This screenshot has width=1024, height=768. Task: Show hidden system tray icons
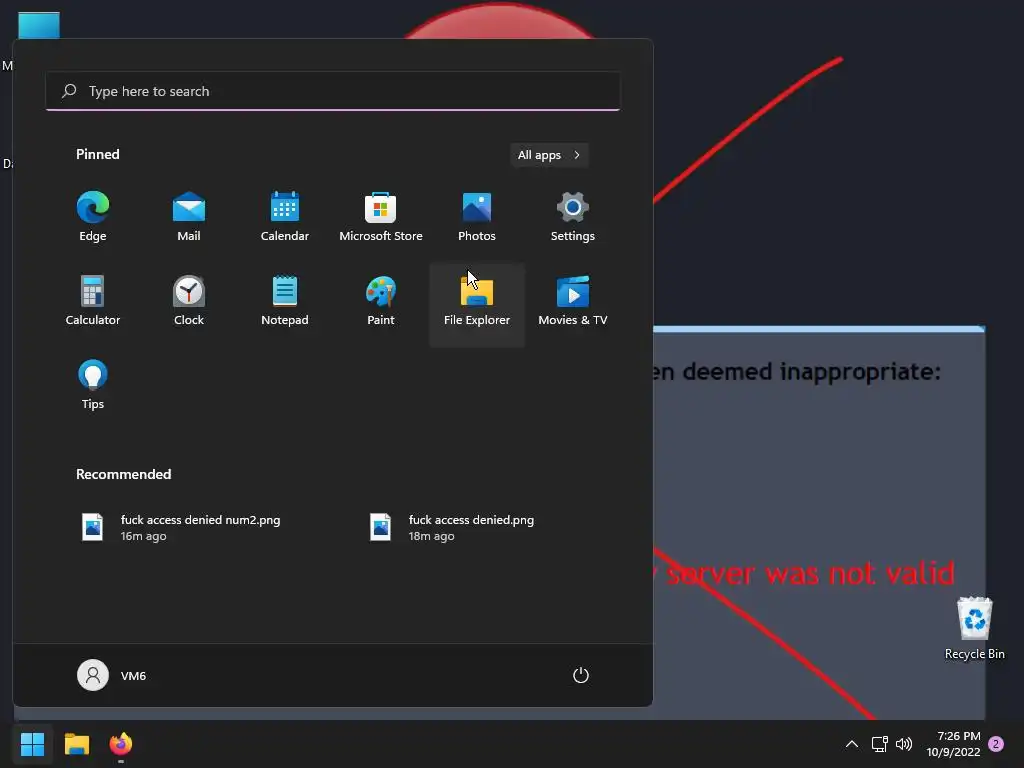click(852, 744)
